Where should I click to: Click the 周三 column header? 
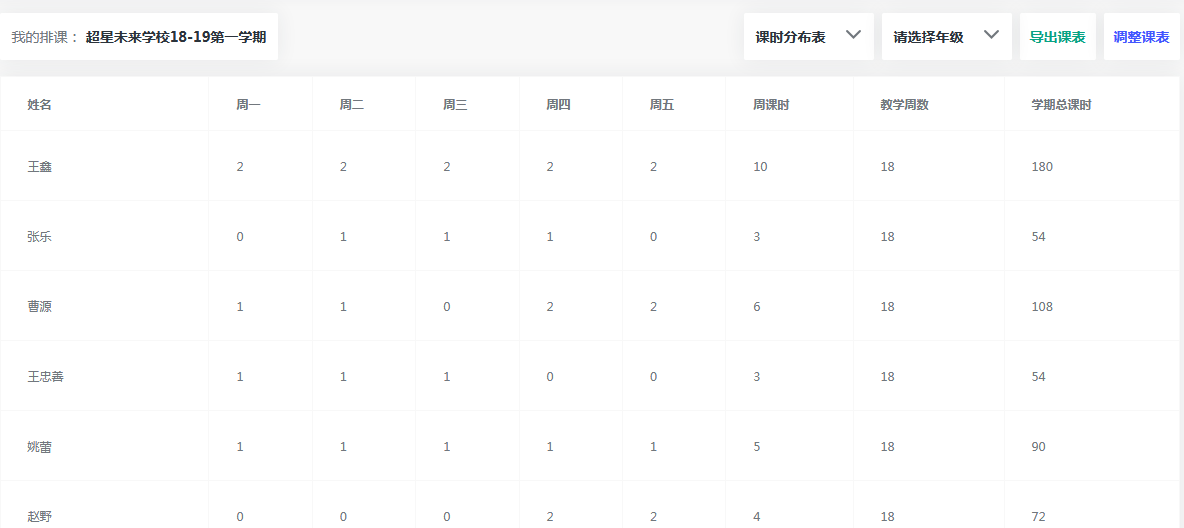point(455,105)
